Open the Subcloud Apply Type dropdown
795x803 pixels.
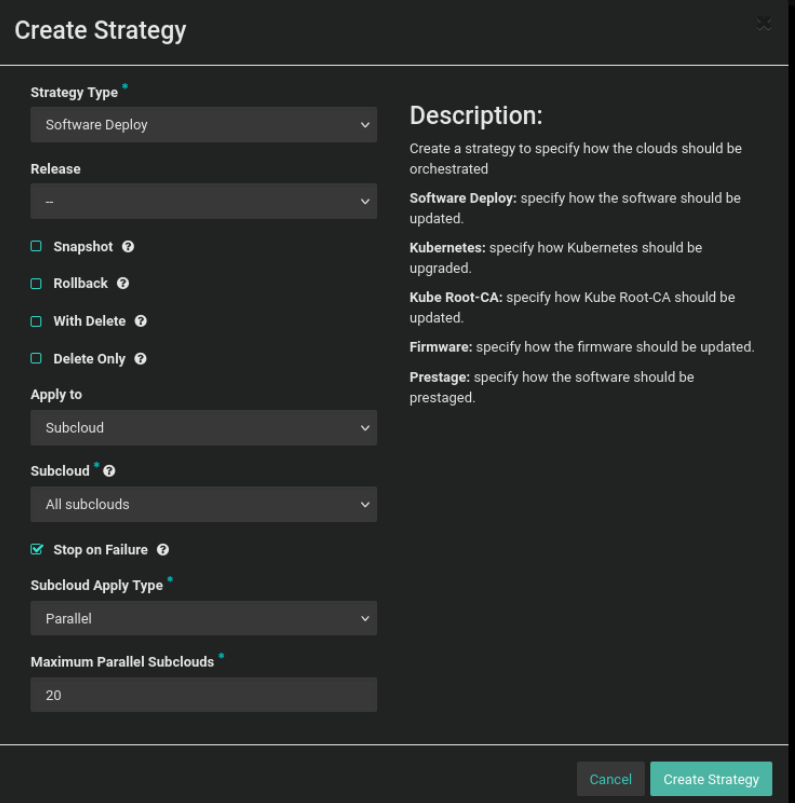pos(204,618)
